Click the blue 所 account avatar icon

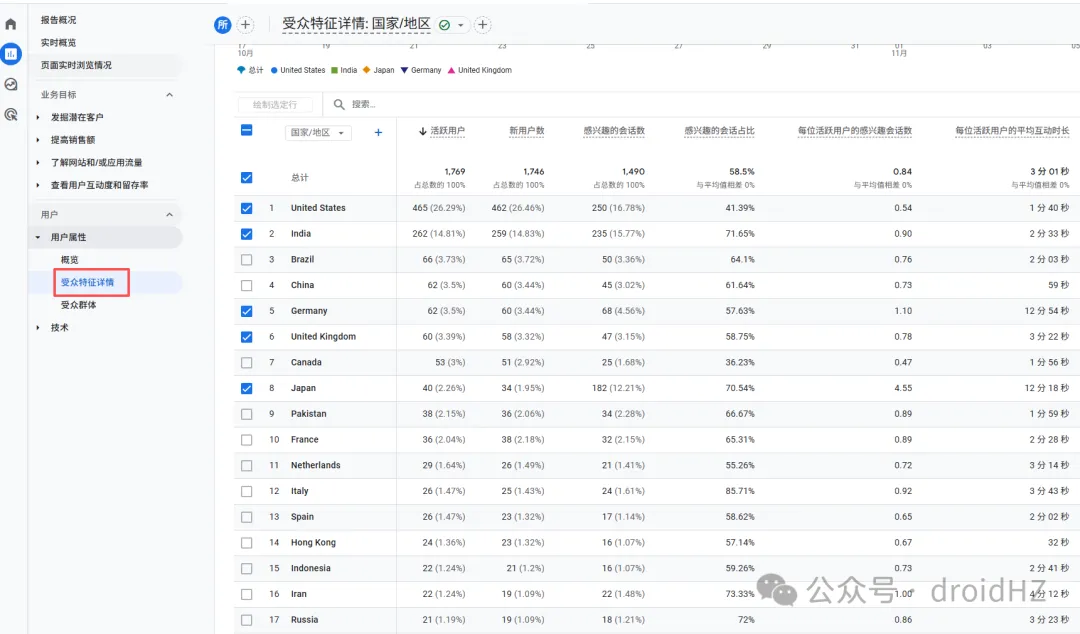222,24
